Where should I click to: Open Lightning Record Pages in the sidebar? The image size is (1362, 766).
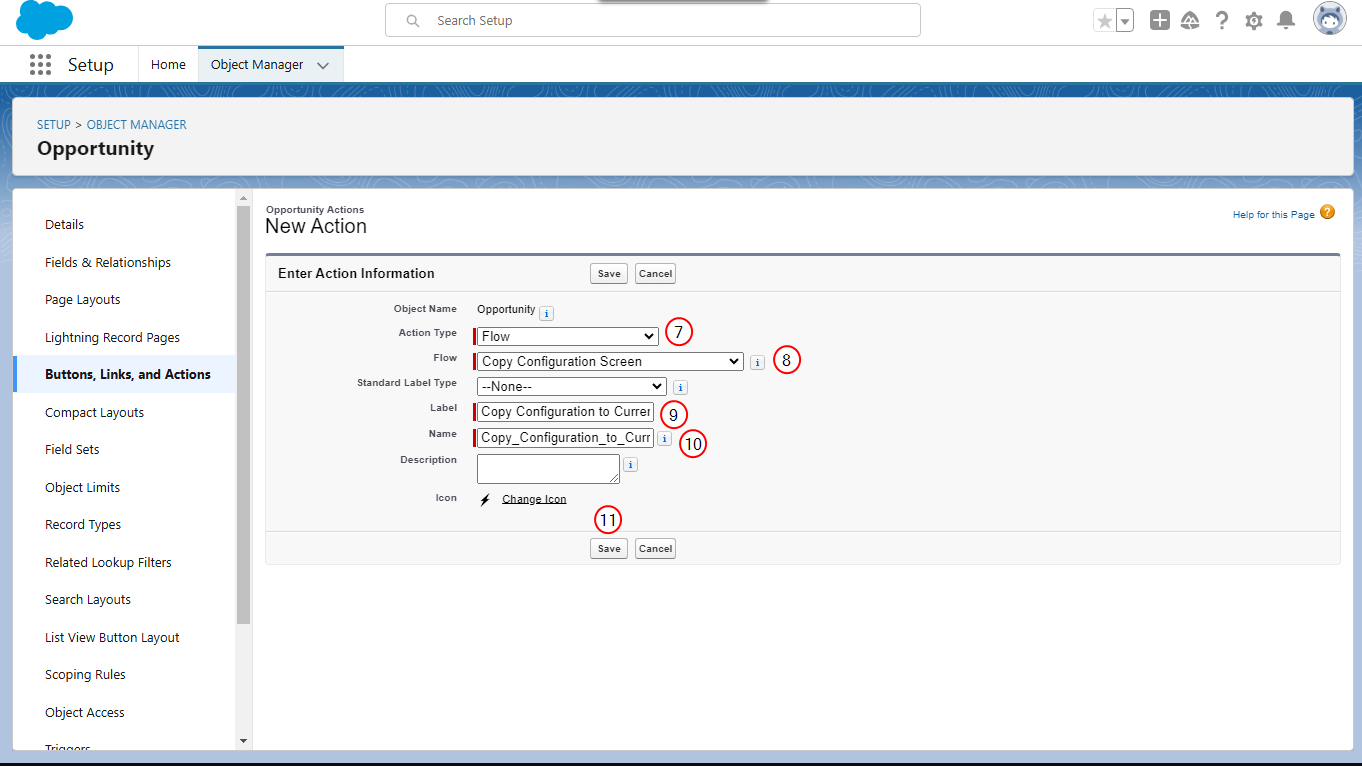tap(112, 337)
